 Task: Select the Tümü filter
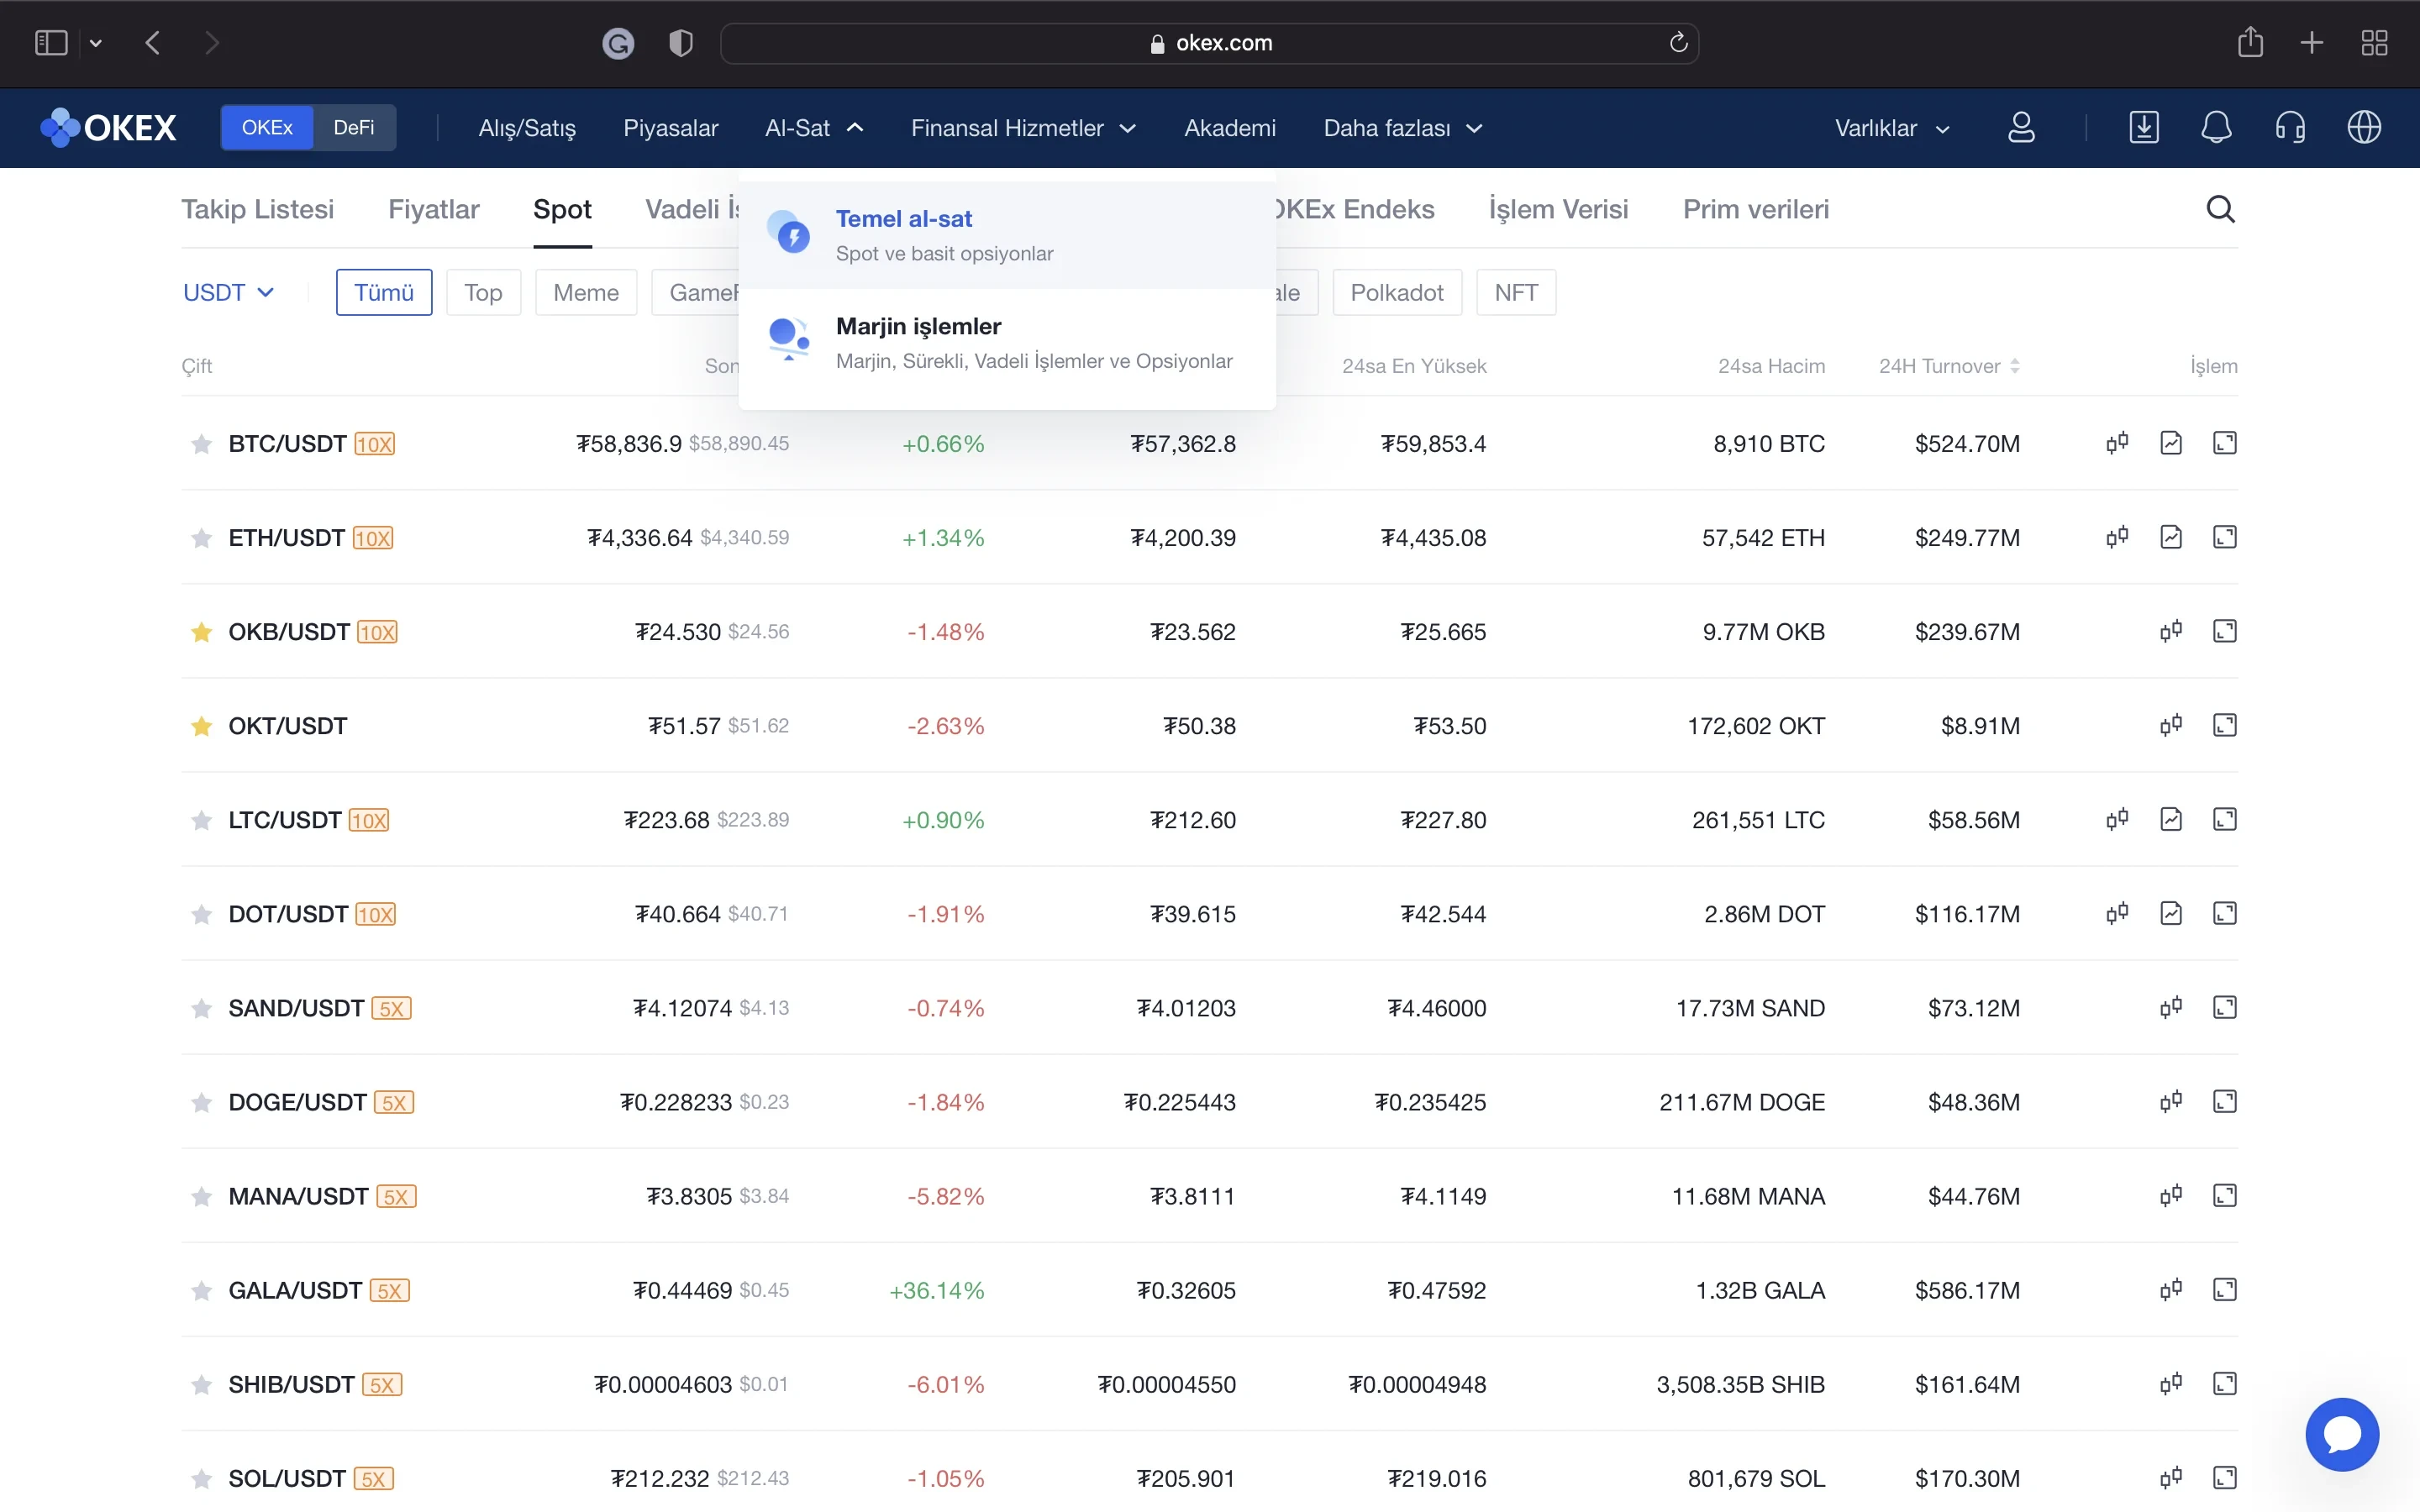click(384, 292)
